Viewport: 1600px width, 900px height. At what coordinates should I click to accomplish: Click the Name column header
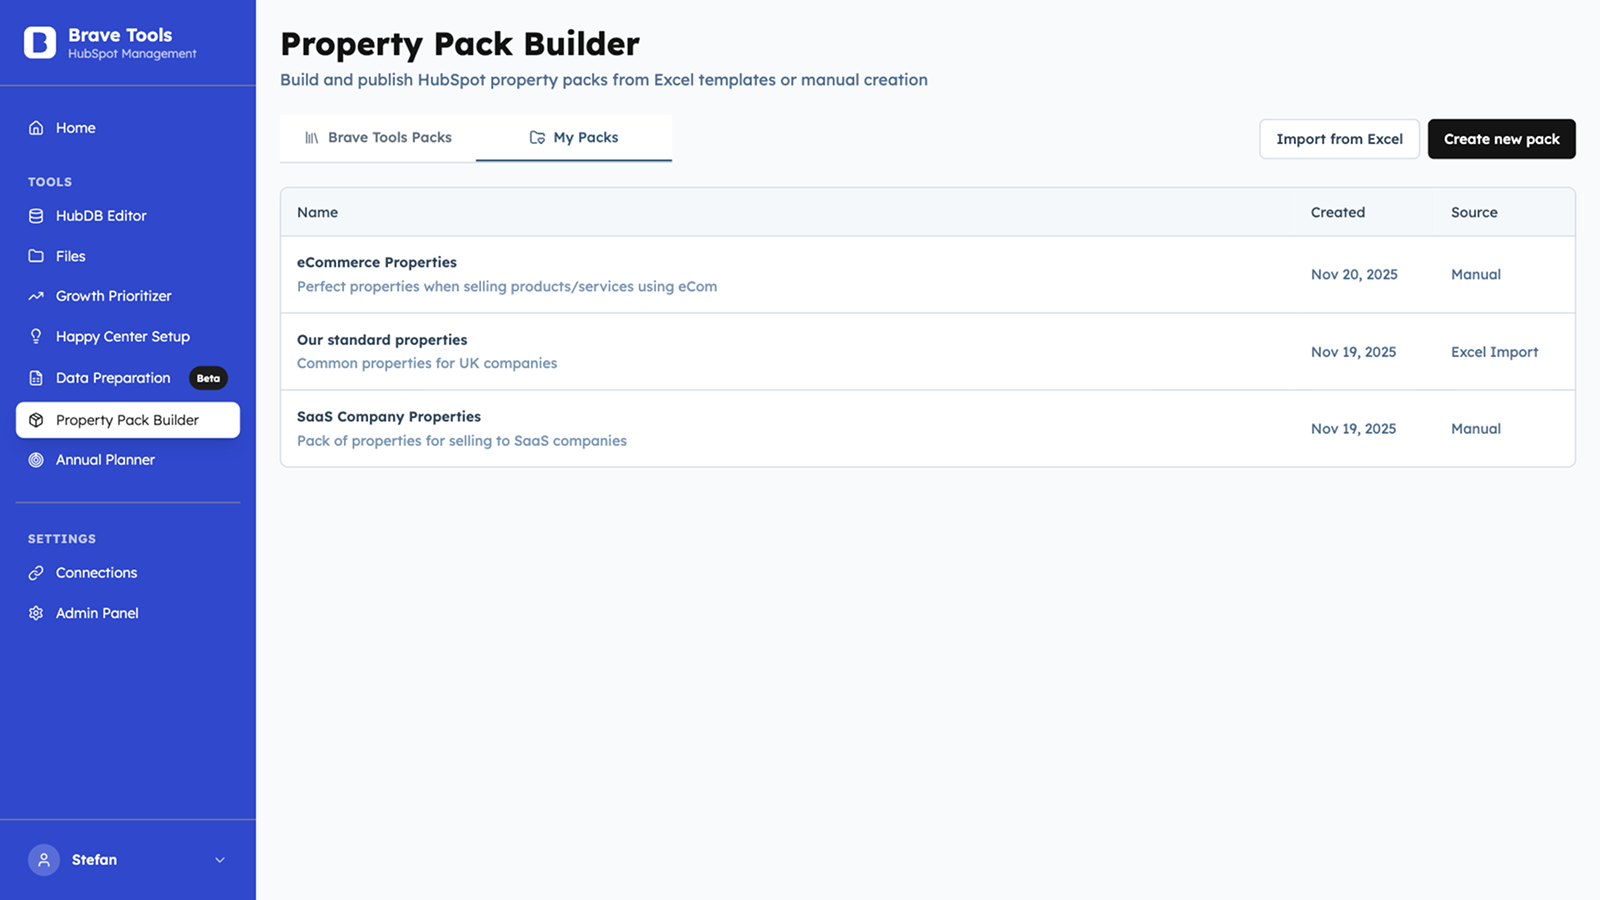[x=317, y=212]
